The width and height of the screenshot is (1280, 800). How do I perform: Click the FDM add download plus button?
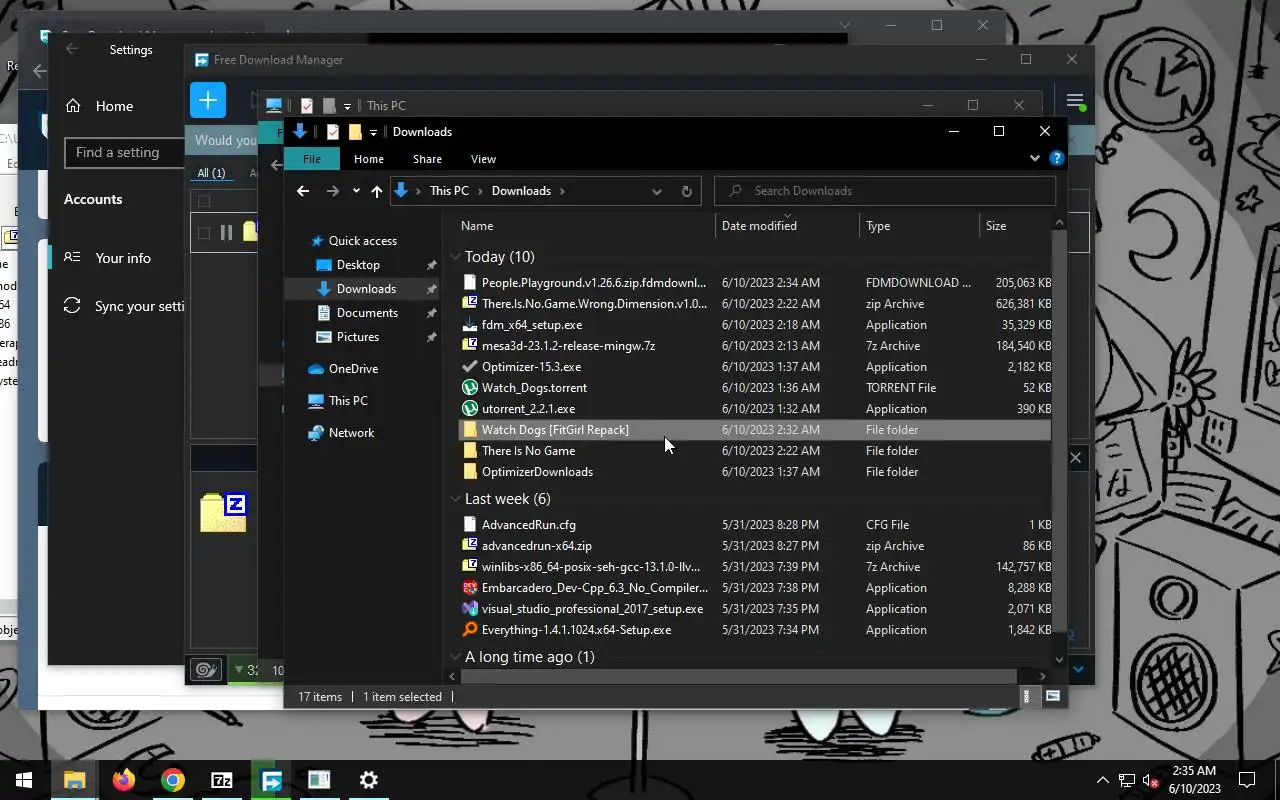[x=208, y=100]
